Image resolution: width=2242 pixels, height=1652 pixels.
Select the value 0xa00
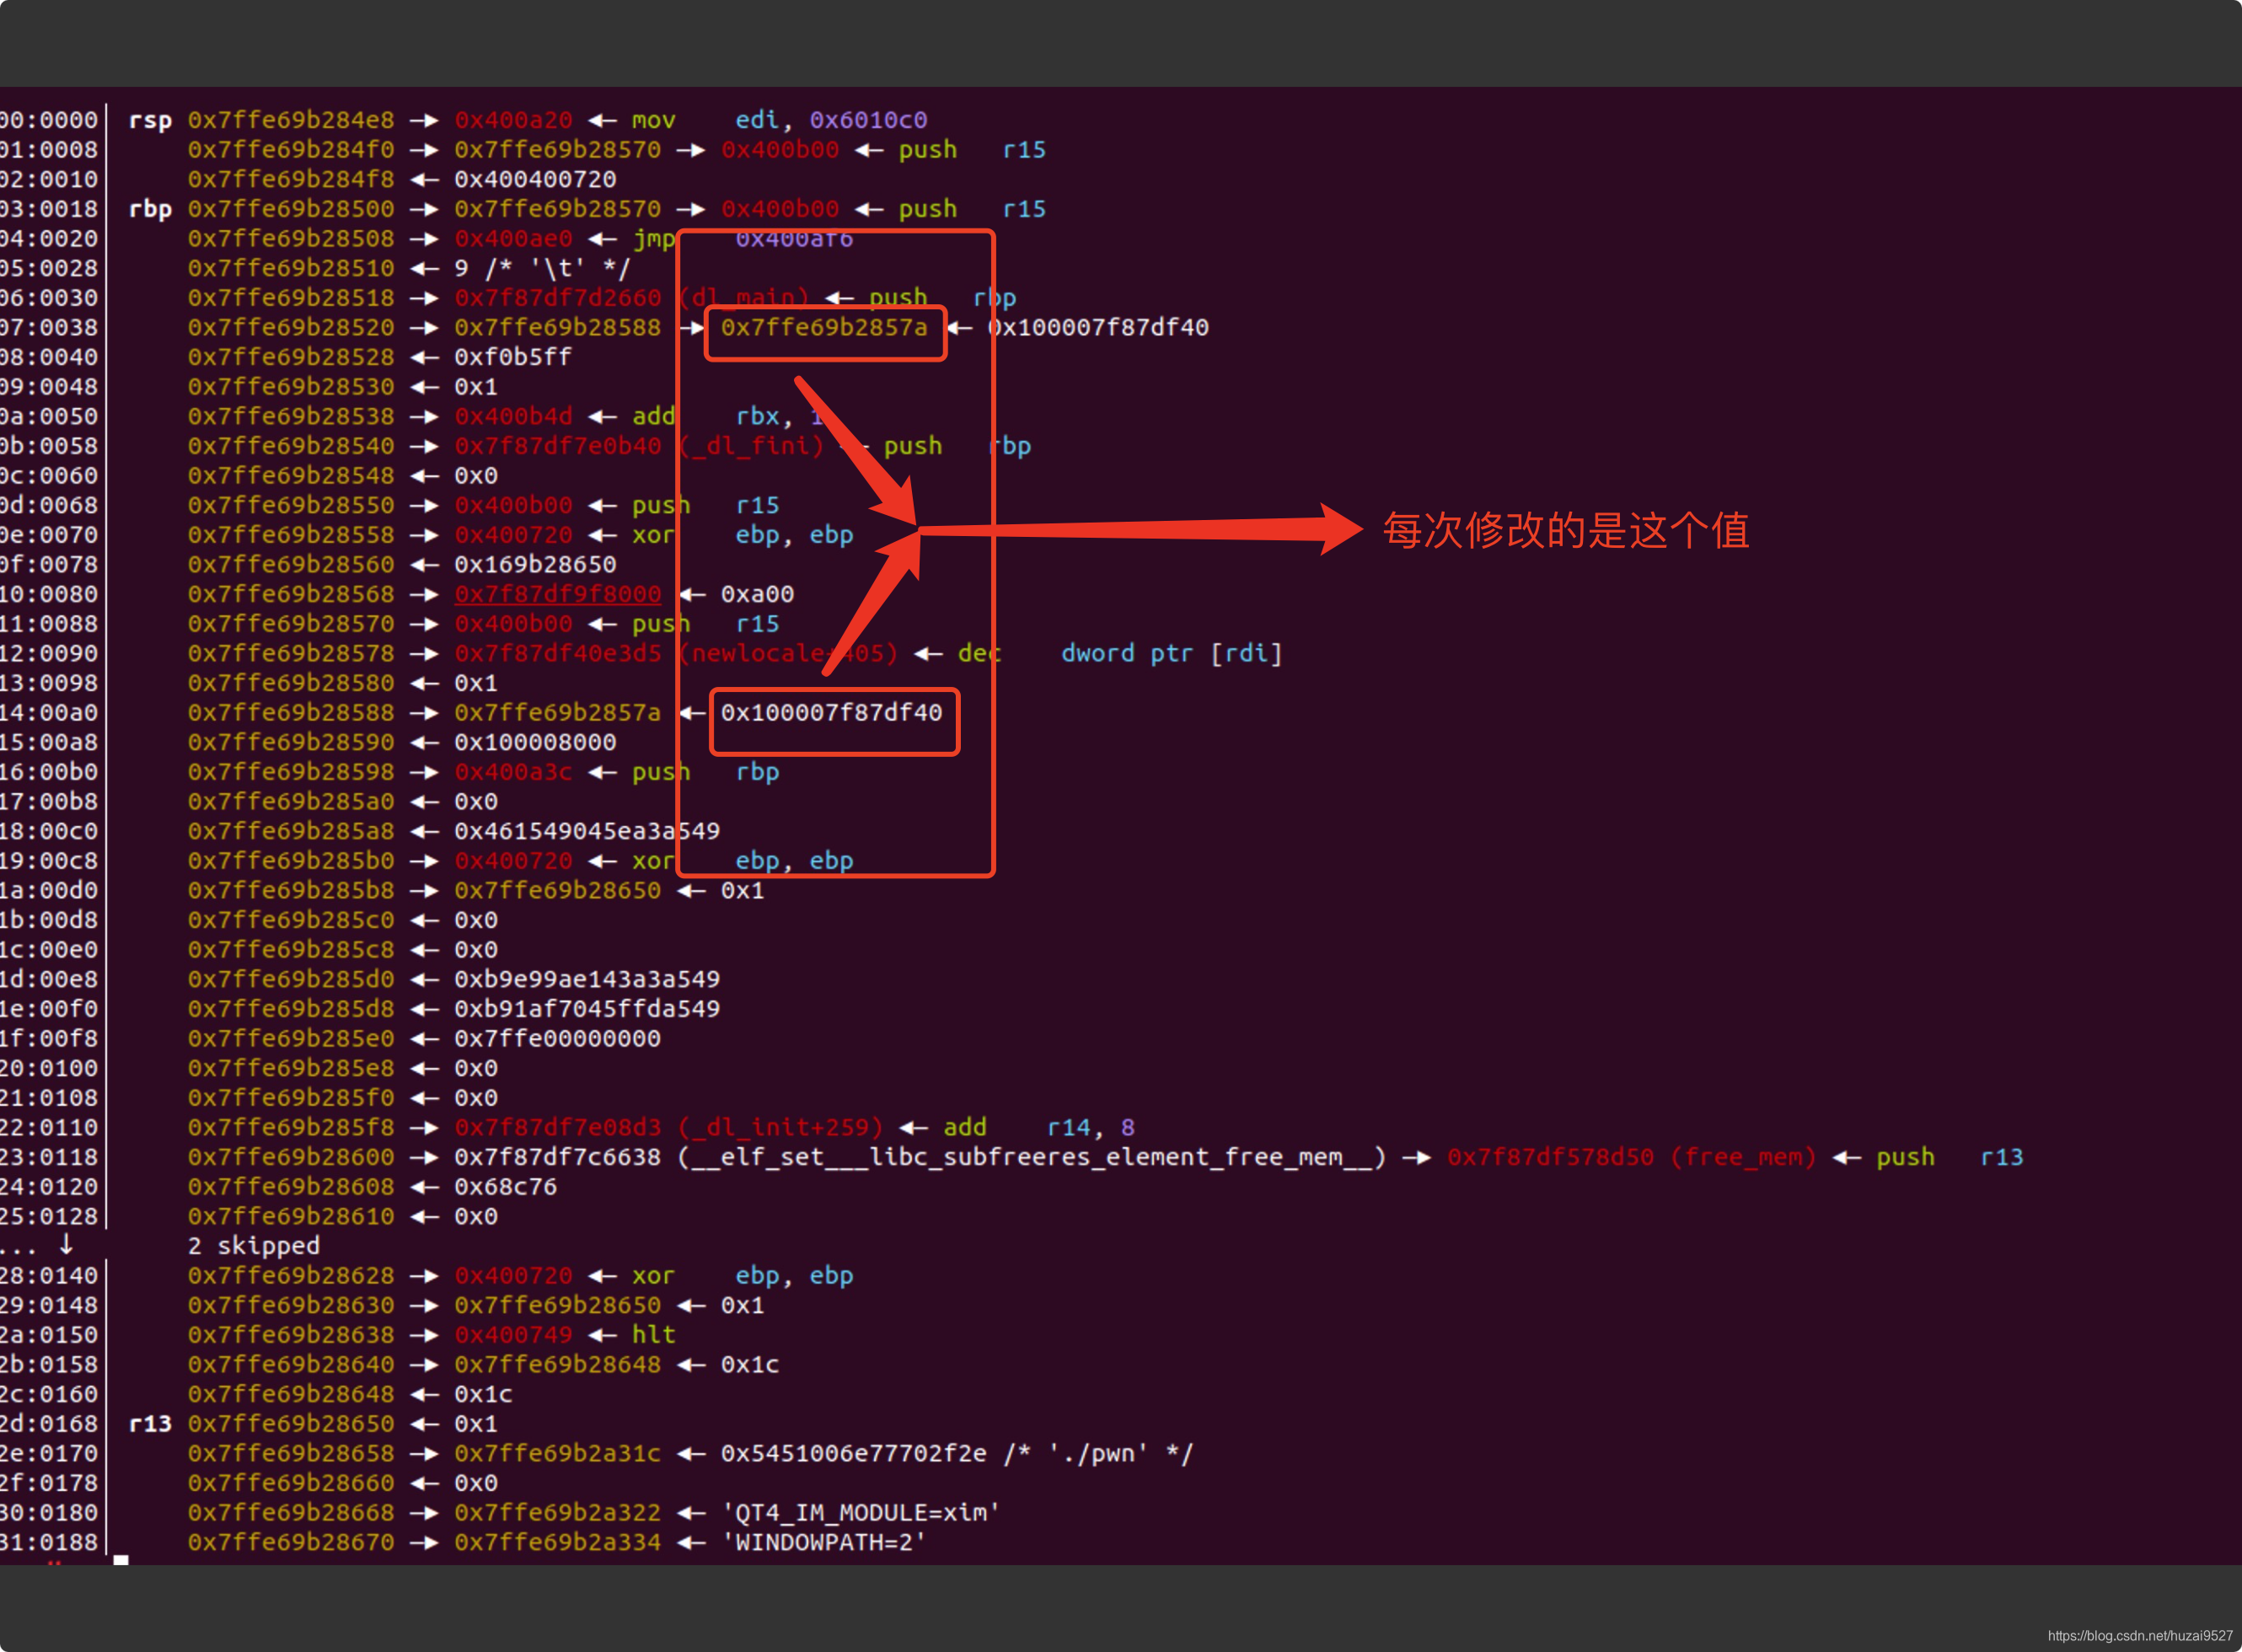coord(757,594)
